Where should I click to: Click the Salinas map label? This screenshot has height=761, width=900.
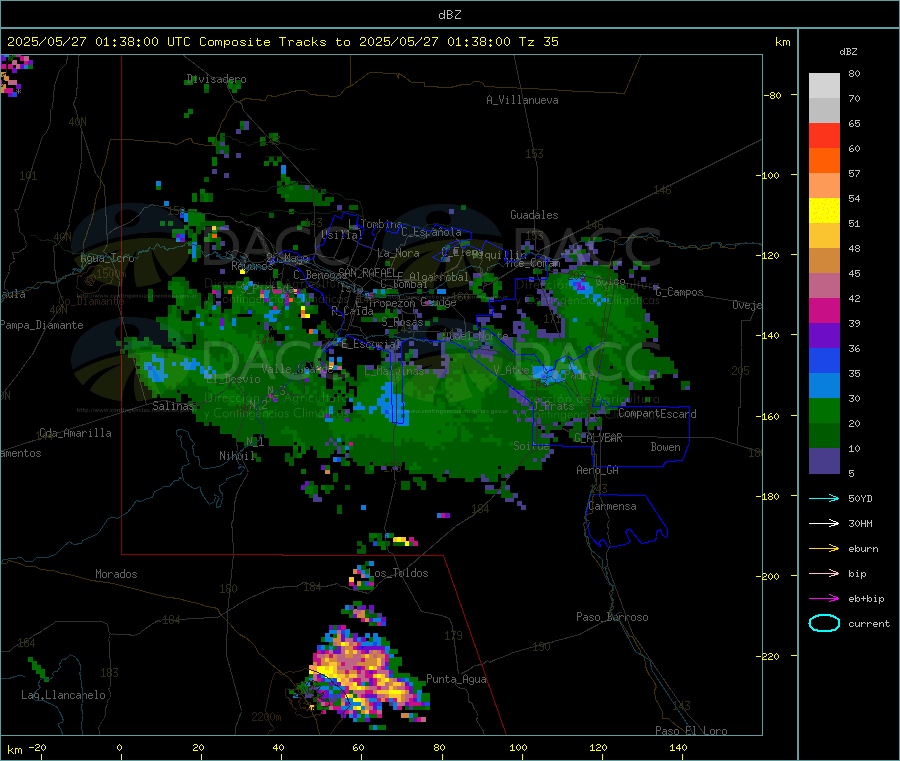(173, 406)
